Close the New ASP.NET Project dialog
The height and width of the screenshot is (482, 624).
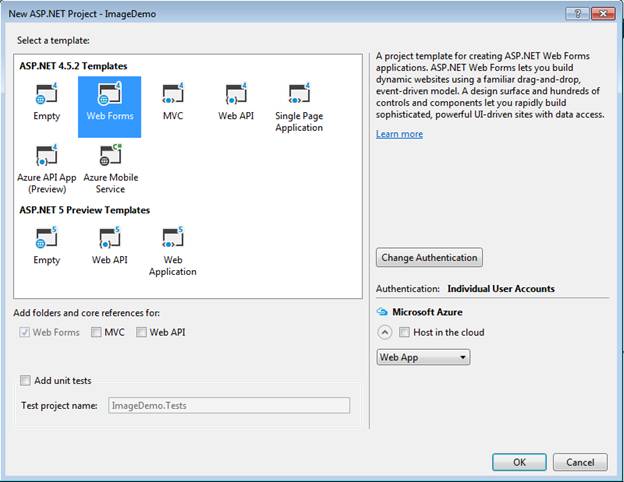coord(604,14)
